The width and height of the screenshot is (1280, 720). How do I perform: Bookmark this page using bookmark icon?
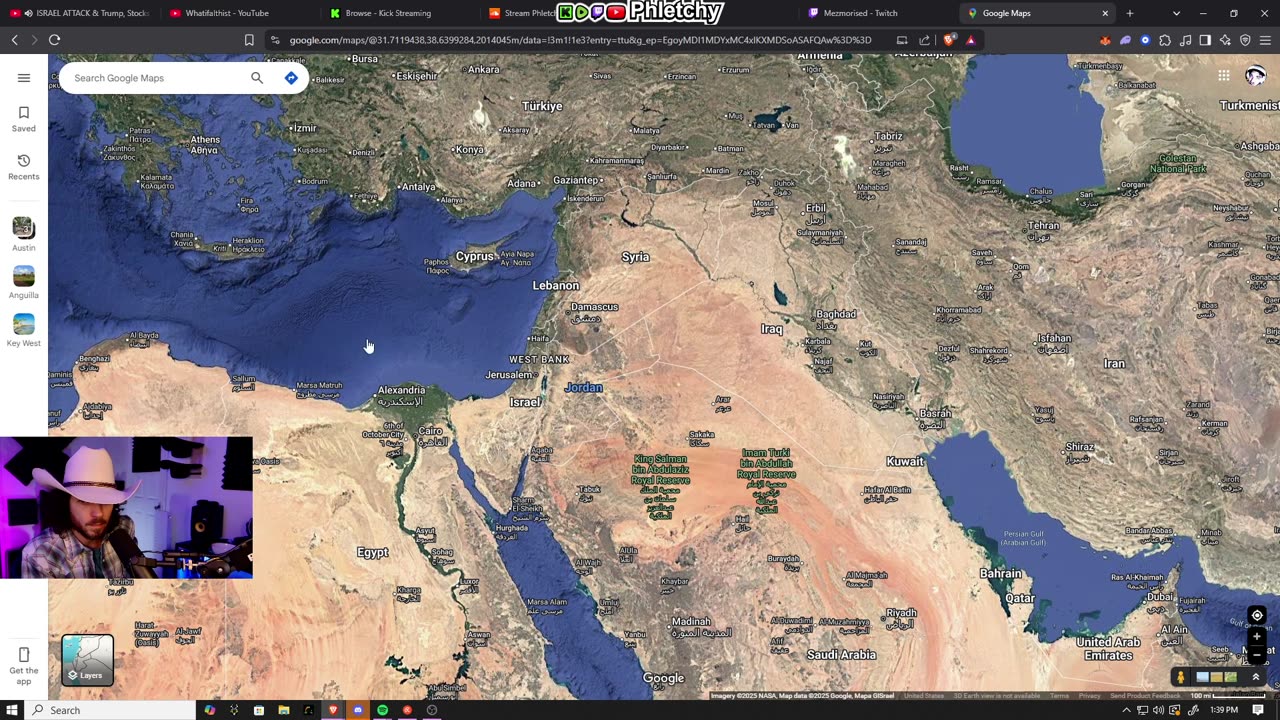point(249,40)
